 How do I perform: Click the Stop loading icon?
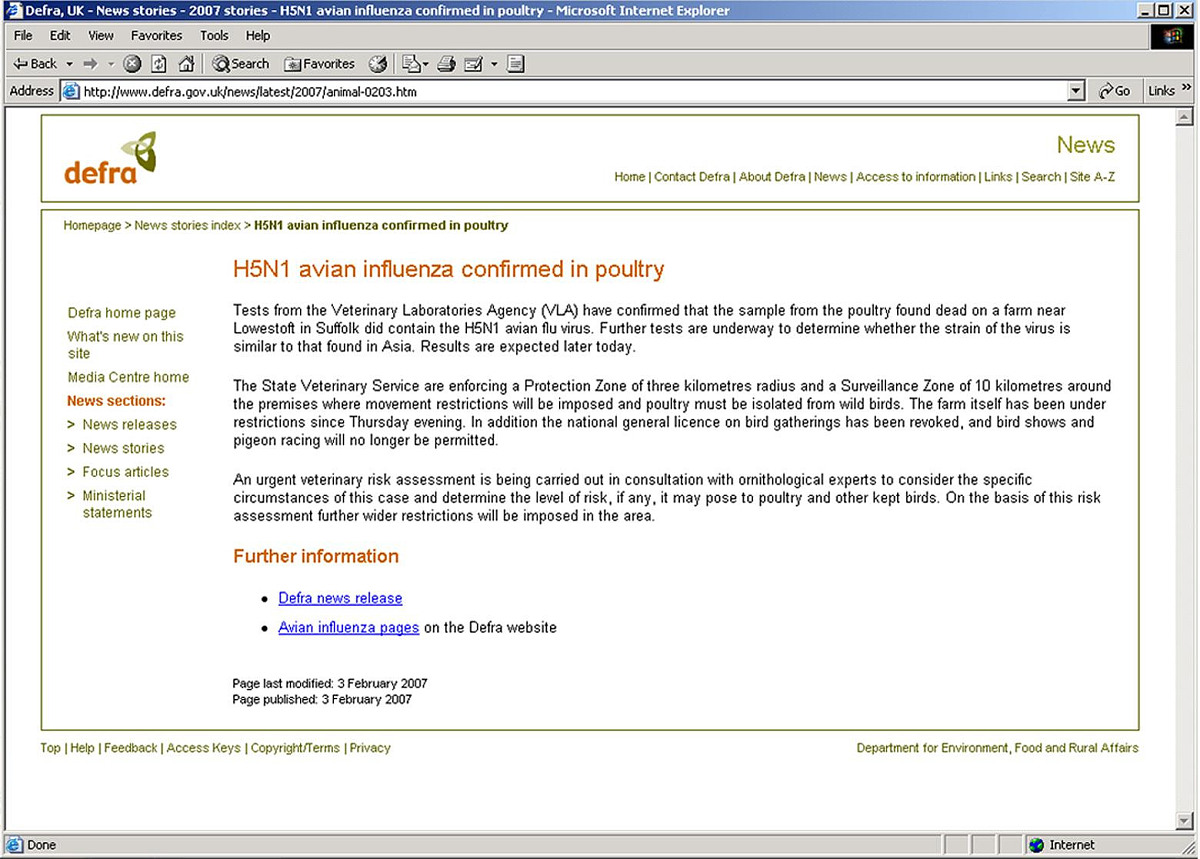coord(132,63)
